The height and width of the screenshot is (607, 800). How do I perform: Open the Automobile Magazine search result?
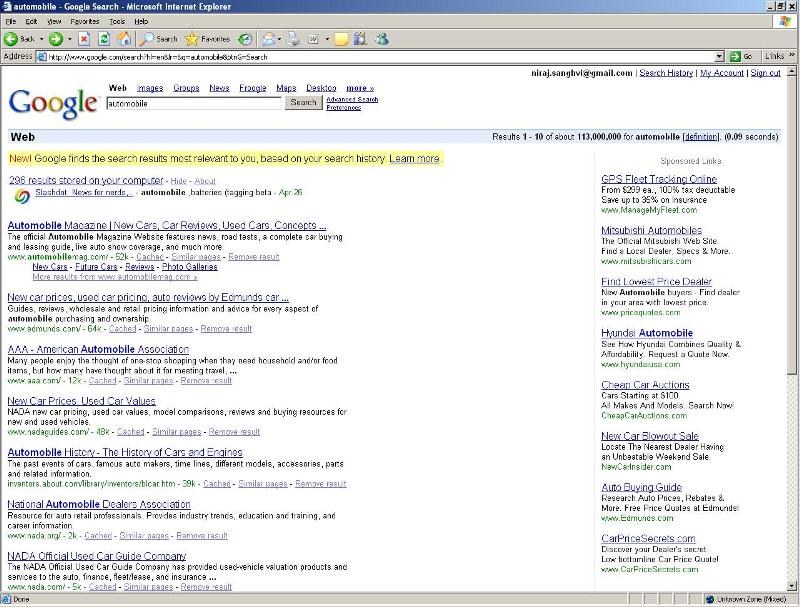(167, 225)
